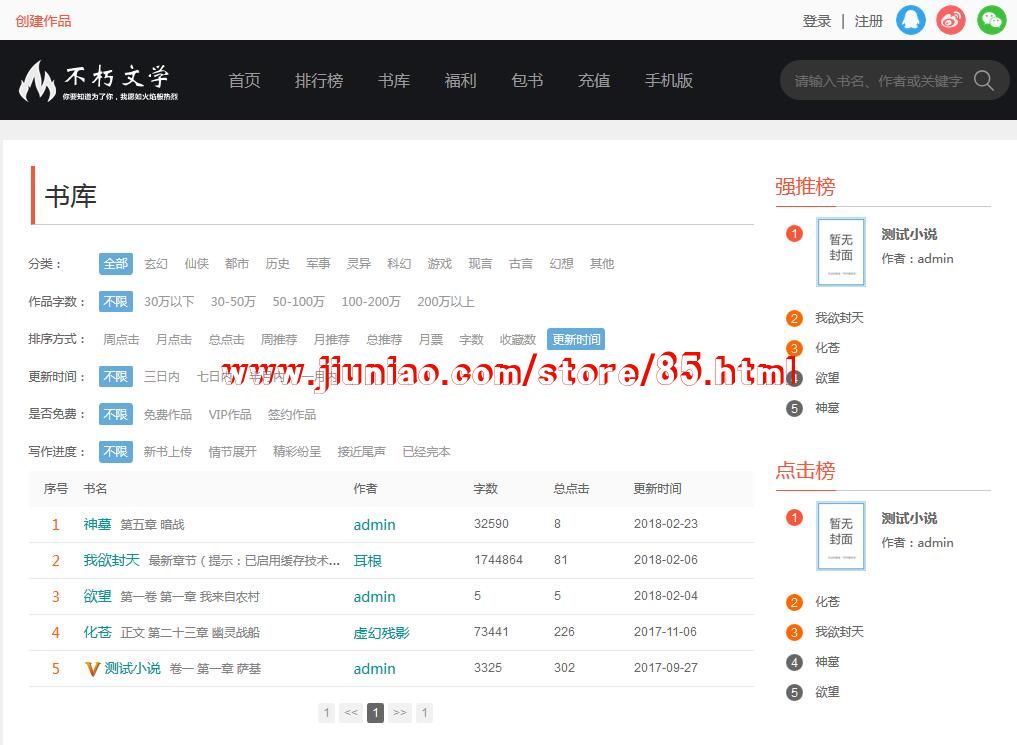Click the VIP badge beside 测试小说

pyautogui.click(x=92, y=668)
